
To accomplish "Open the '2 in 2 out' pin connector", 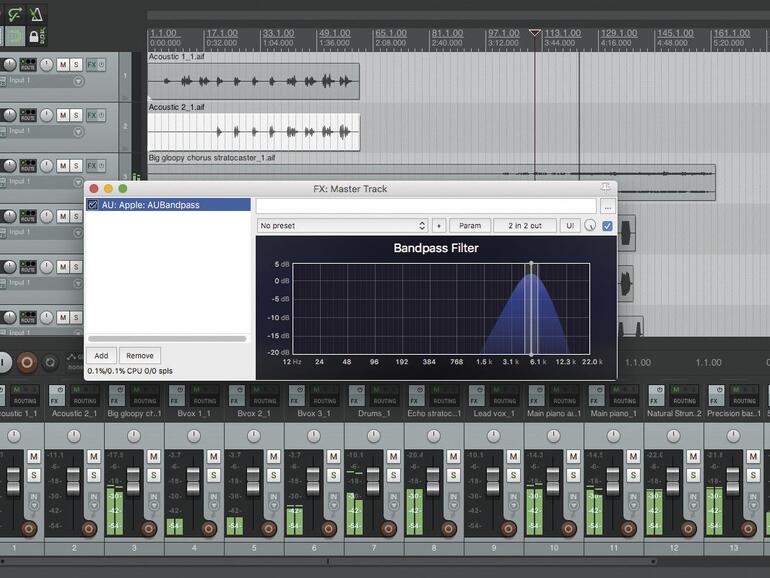I will coord(524,226).
